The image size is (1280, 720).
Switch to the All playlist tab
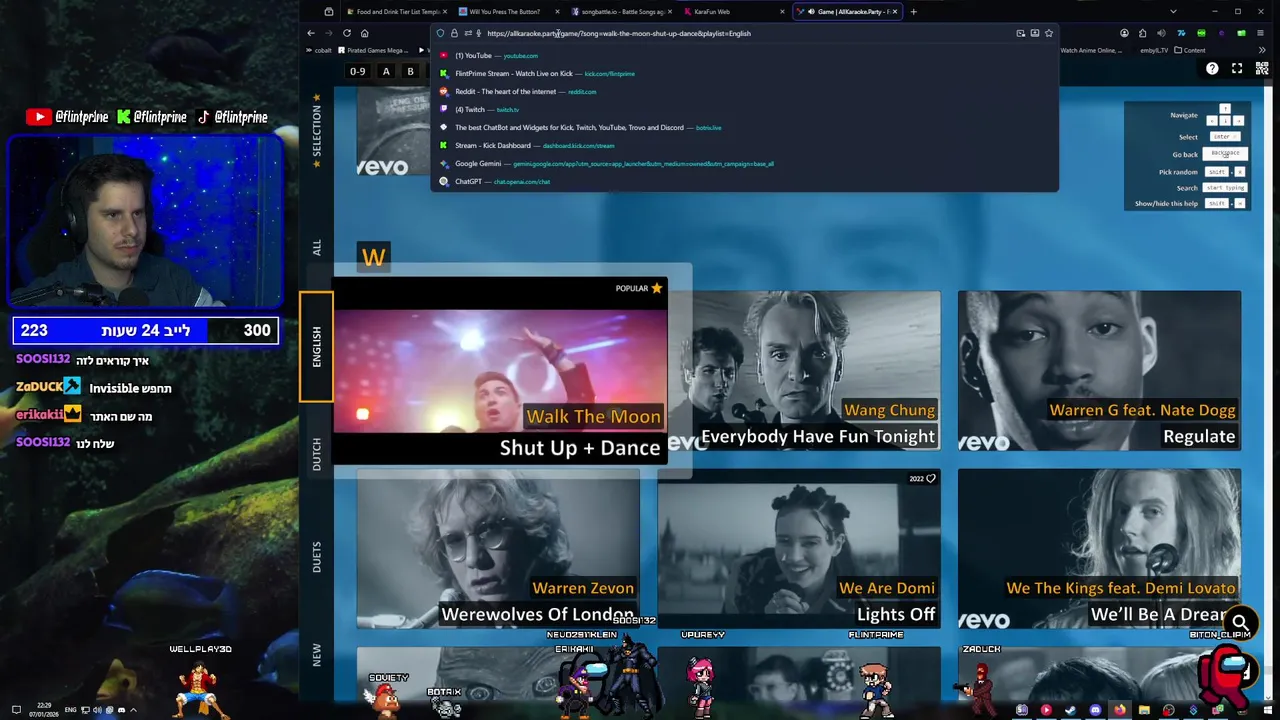click(x=316, y=247)
